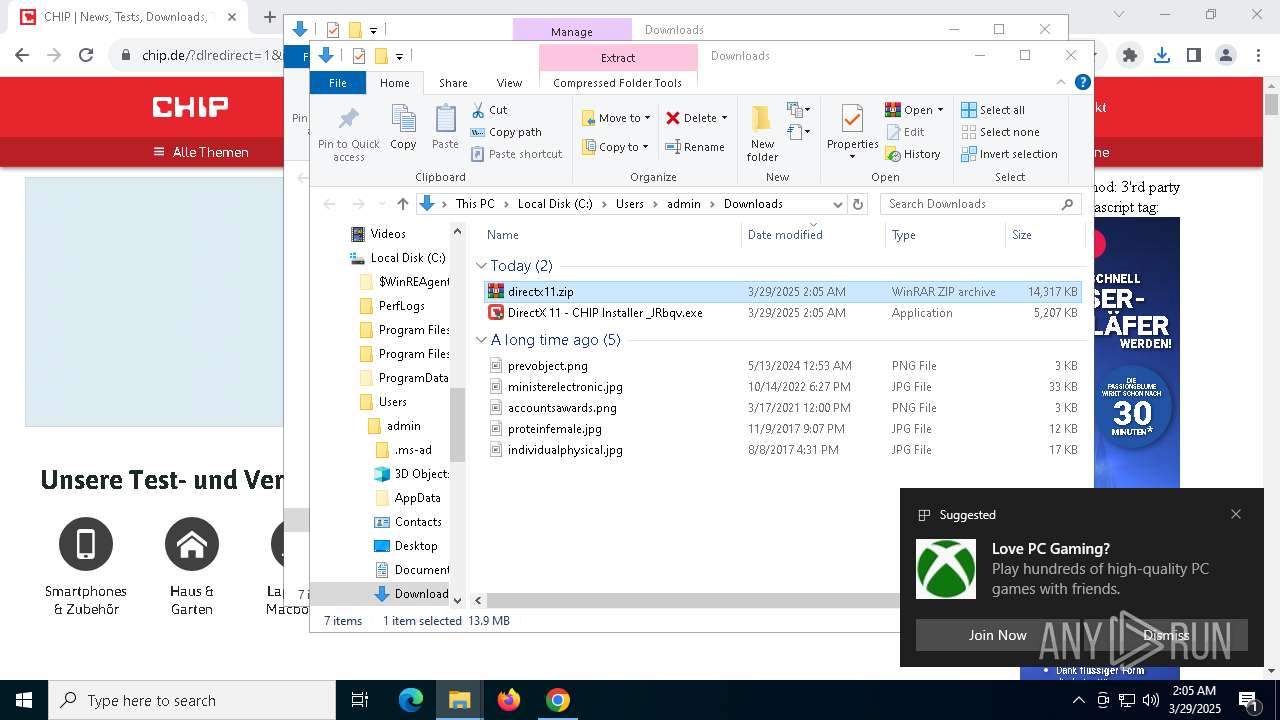This screenshot has width=1280, height=720.
Task: Click the Properties checkmark icon
Action: click(x=852, y=120)
